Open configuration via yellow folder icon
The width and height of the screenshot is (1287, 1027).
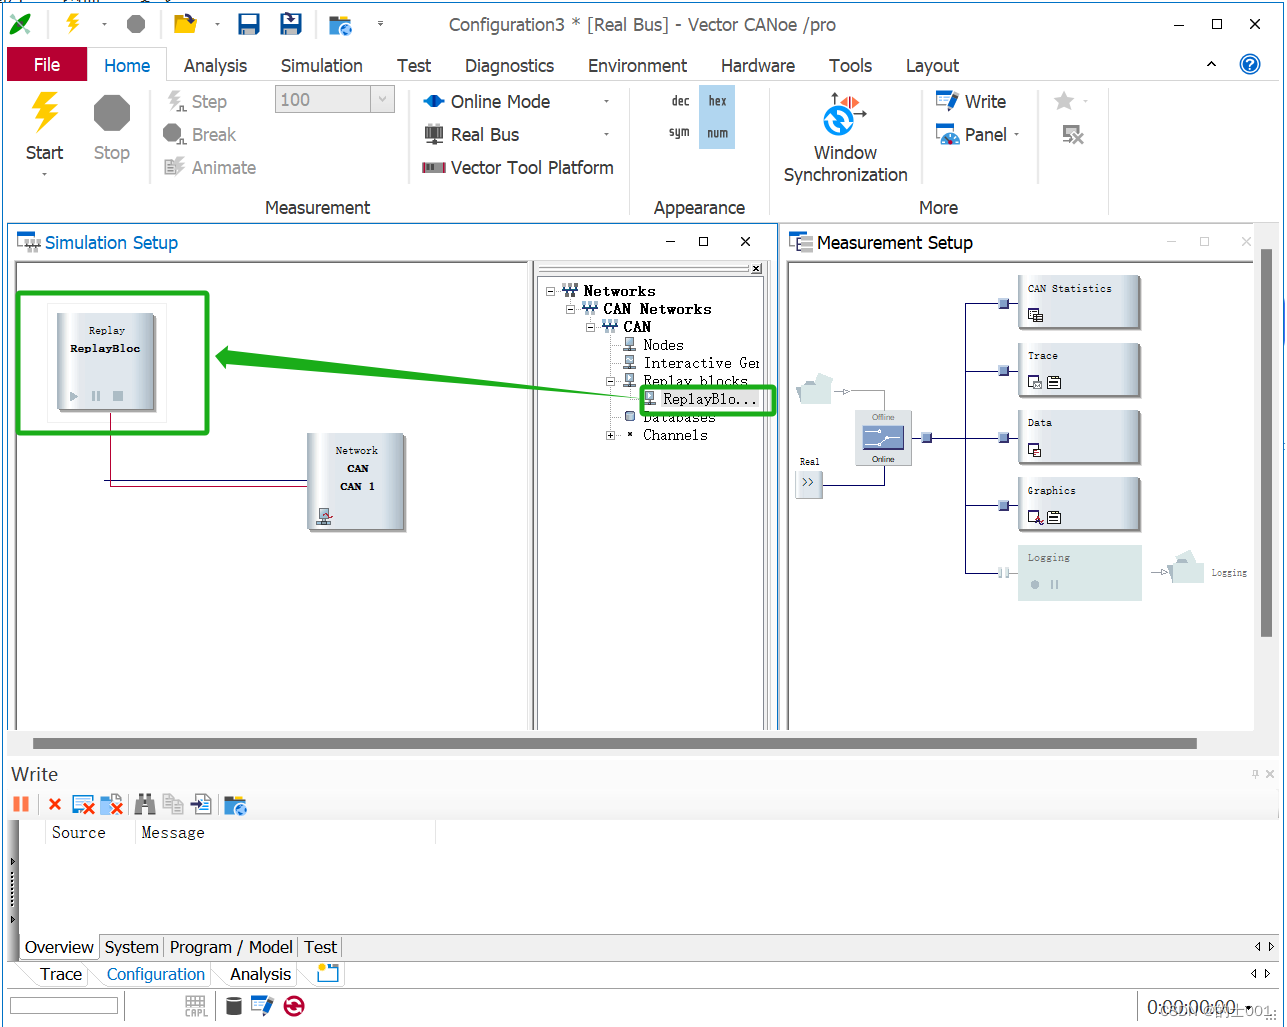(185, 24)
